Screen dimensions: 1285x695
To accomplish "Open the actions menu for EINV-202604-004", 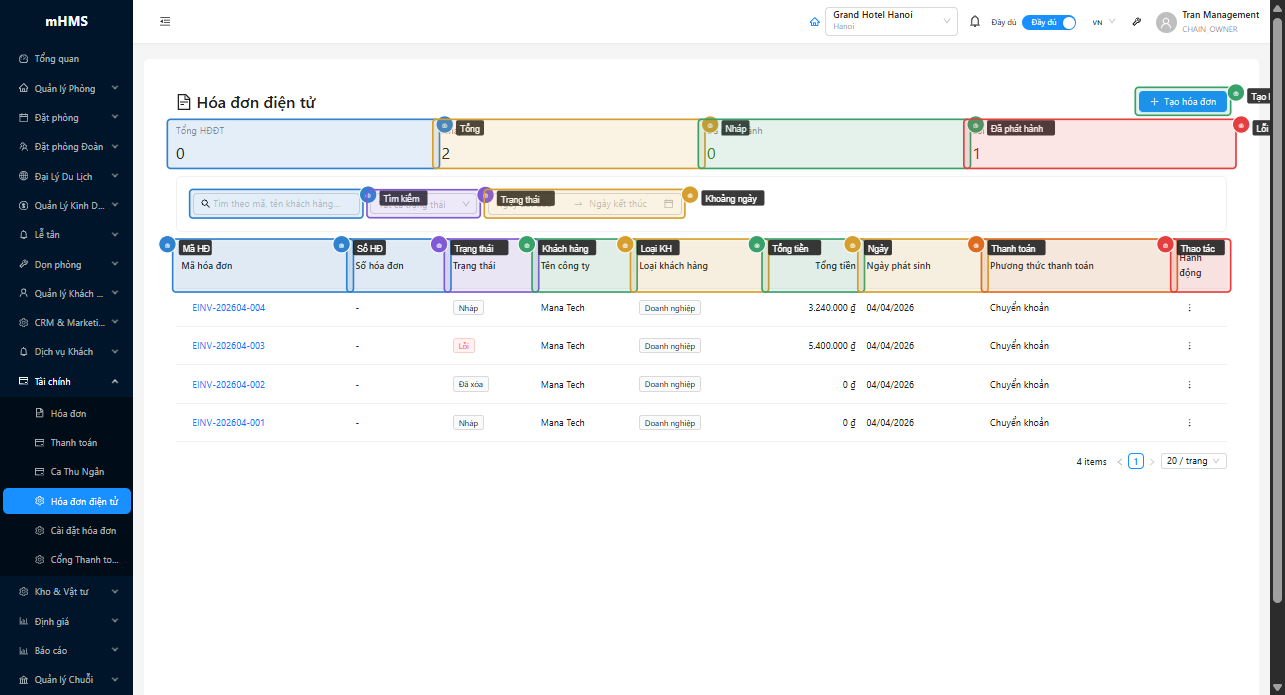I will click(1189, 308).
